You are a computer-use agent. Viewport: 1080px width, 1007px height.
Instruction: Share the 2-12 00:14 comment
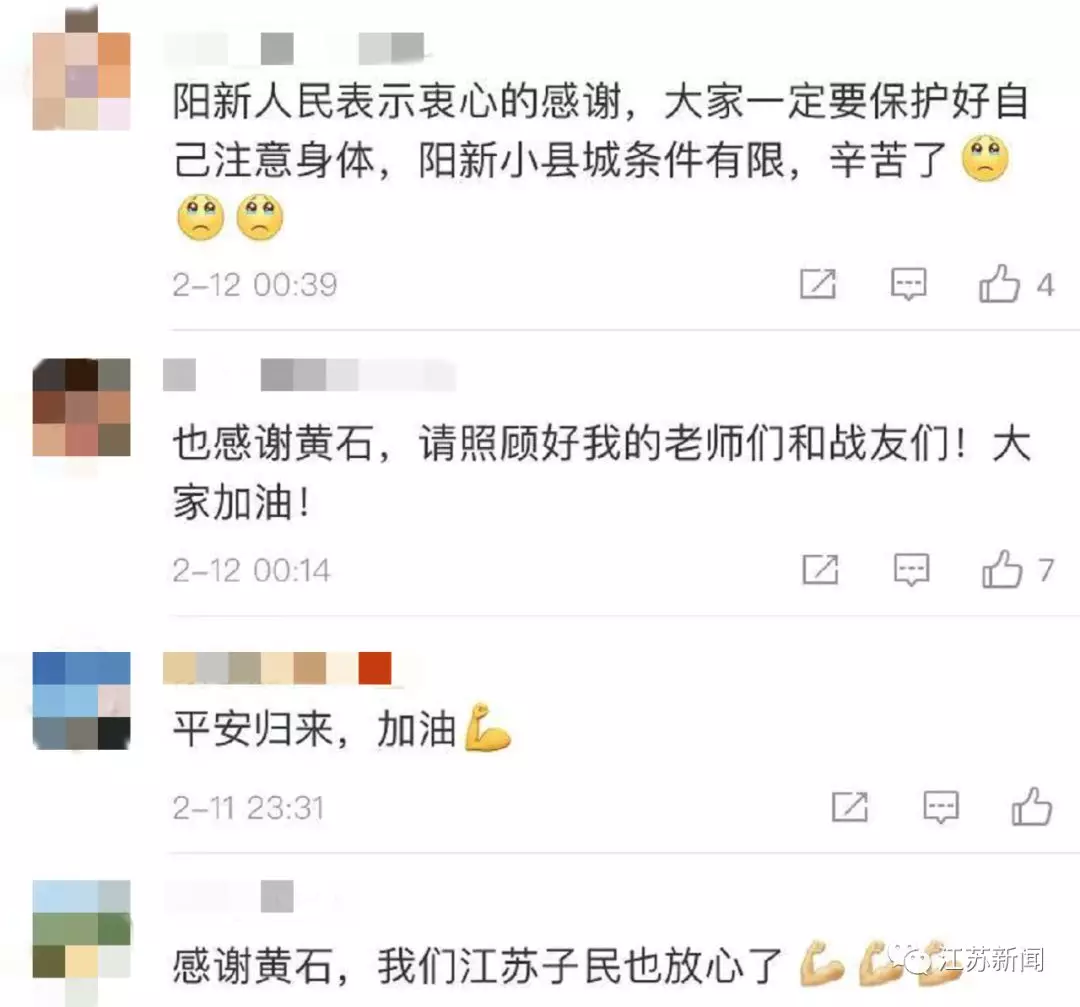click(821, 570)
